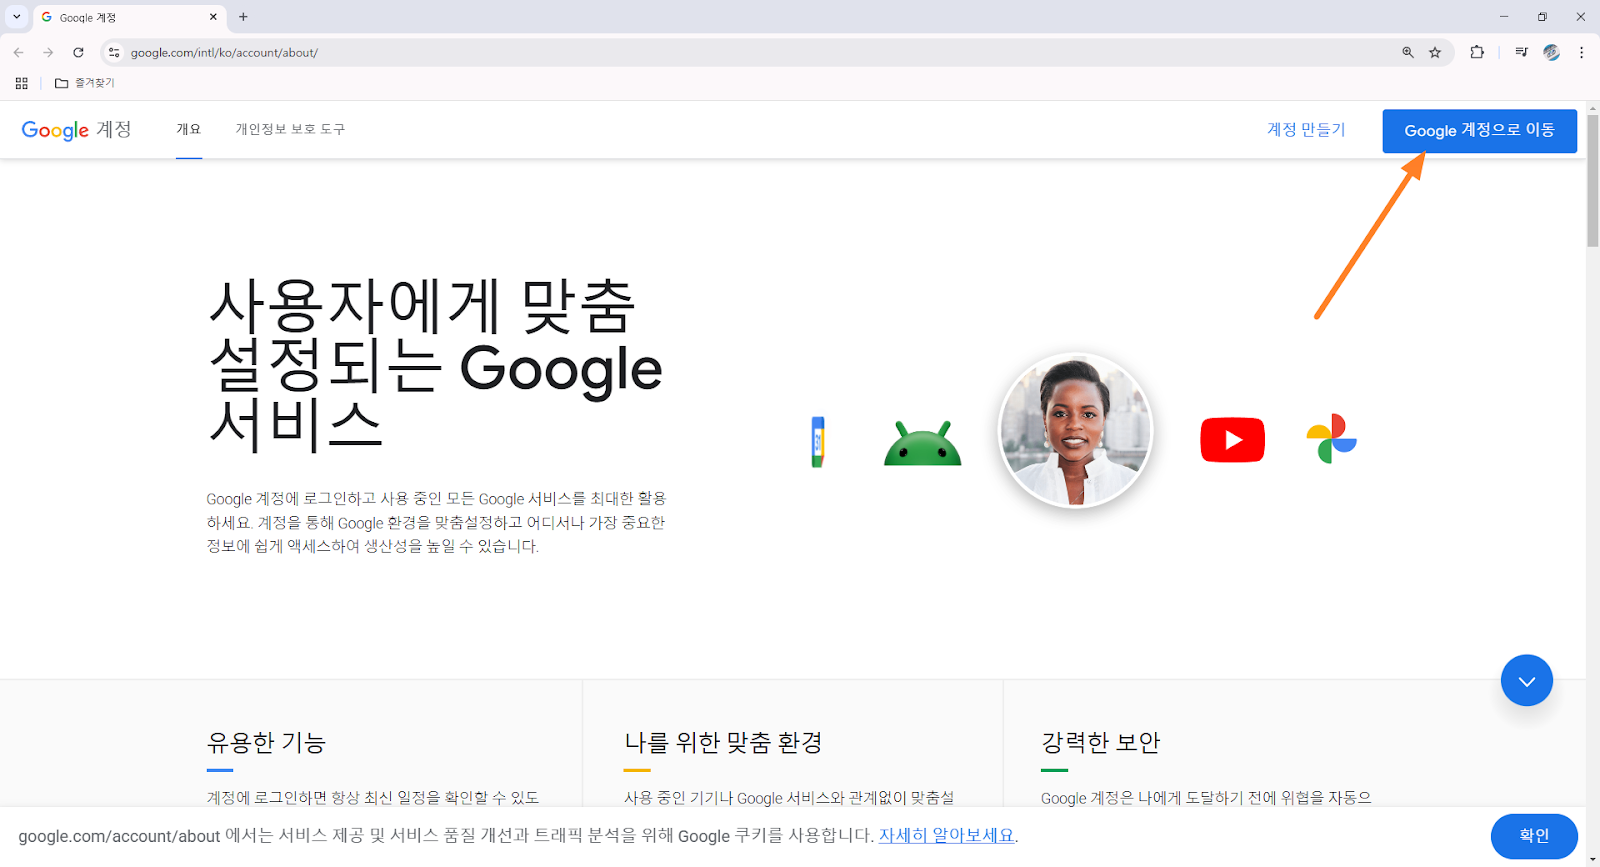
Task: Click the vertical page scrollbar thumb
Action: point(1592,180)
